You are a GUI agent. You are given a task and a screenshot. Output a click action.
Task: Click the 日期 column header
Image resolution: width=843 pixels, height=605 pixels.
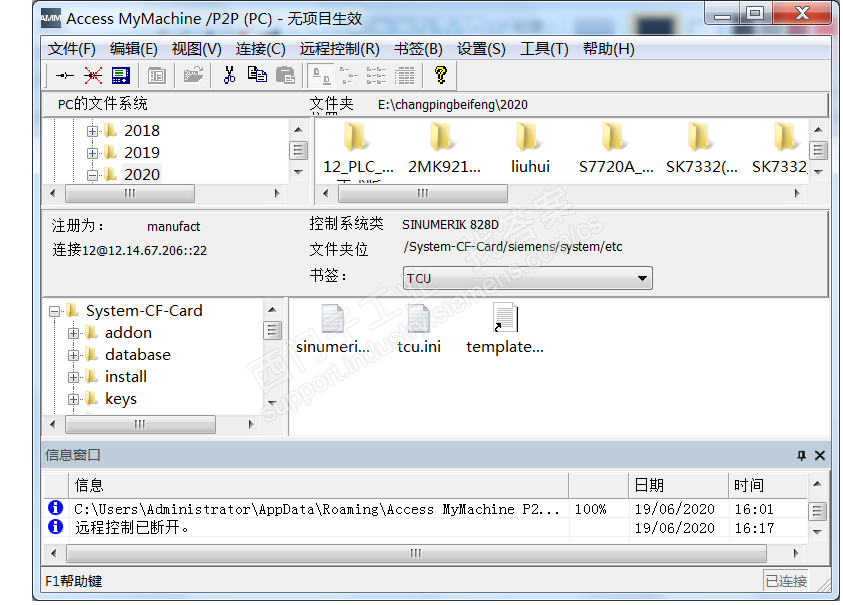click(x=678, y=486)
